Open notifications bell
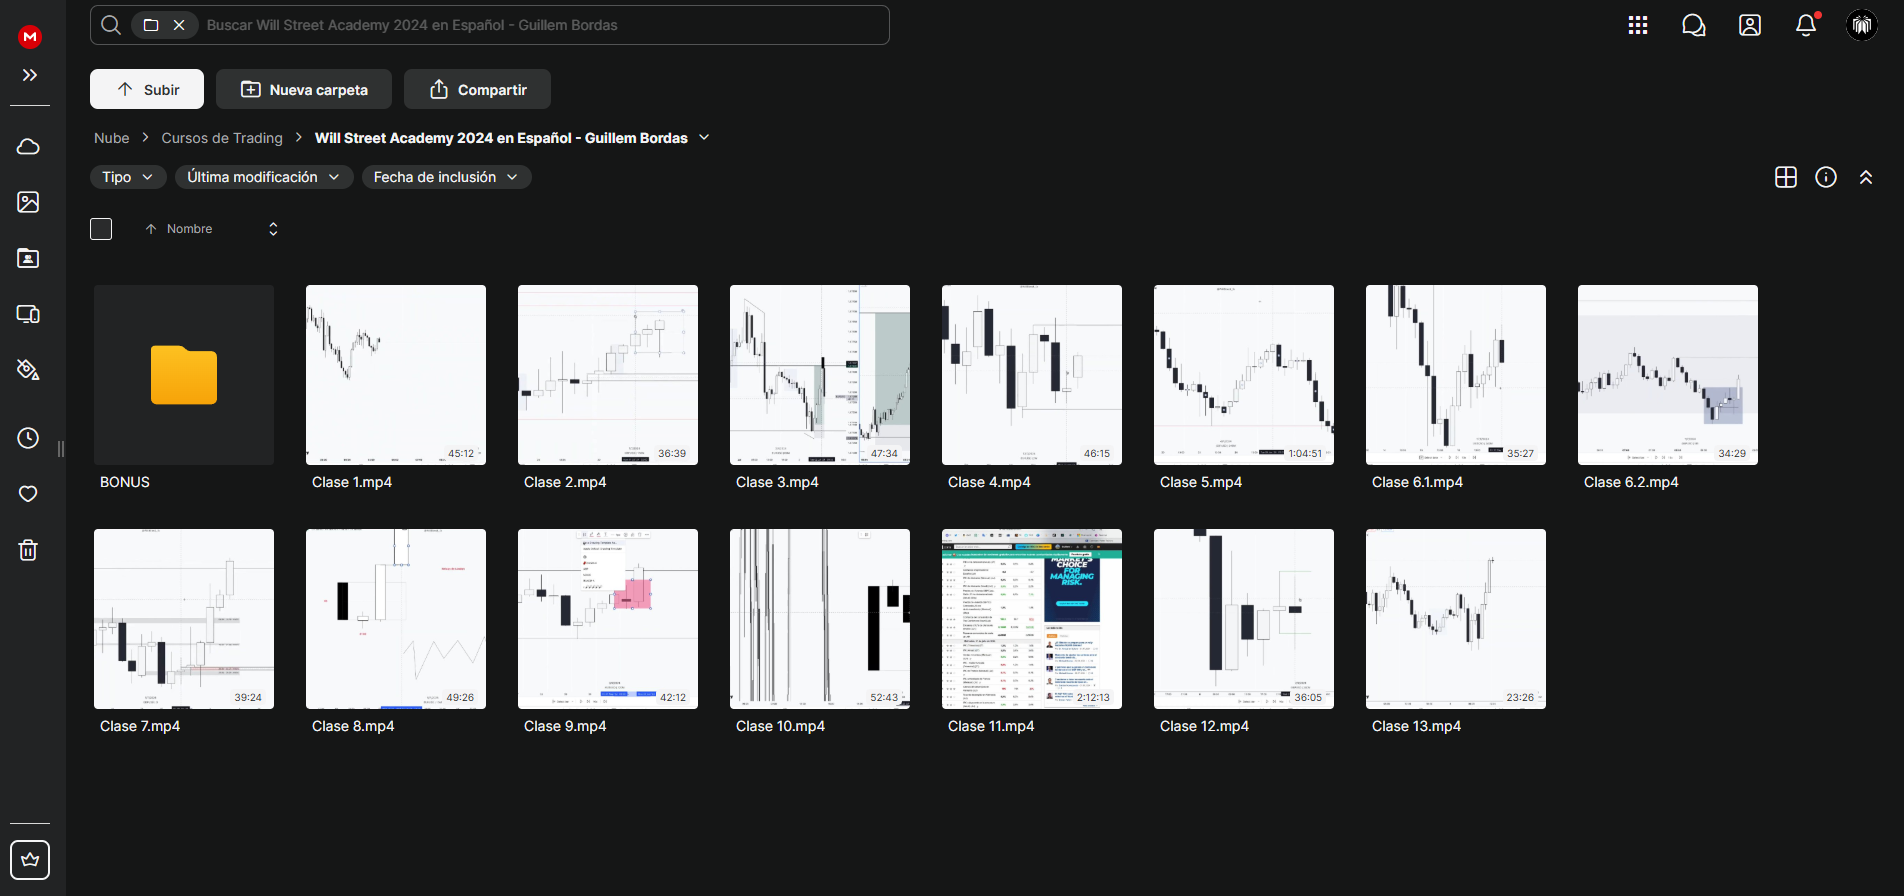1904x896 pixels. [1806, 25]
